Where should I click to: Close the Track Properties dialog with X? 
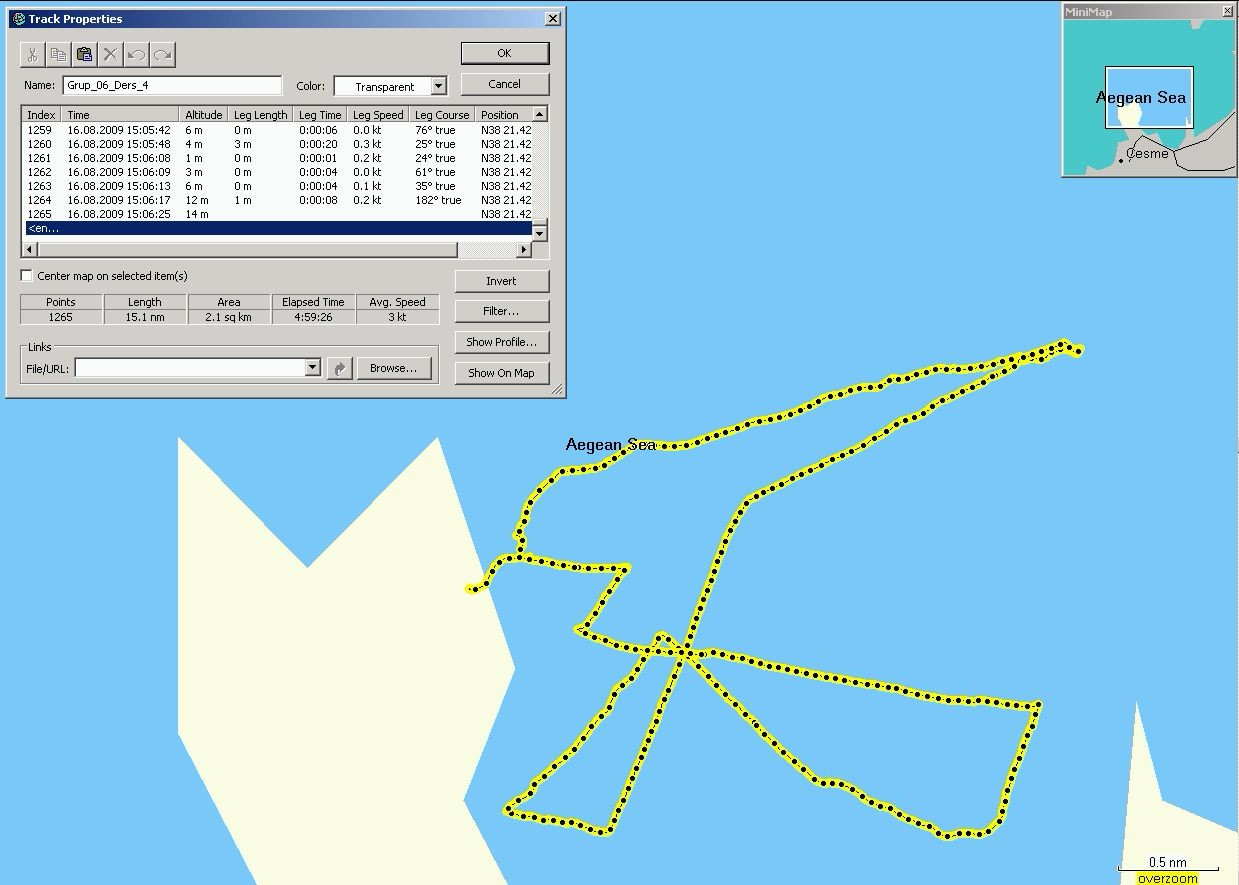(553, 19)
